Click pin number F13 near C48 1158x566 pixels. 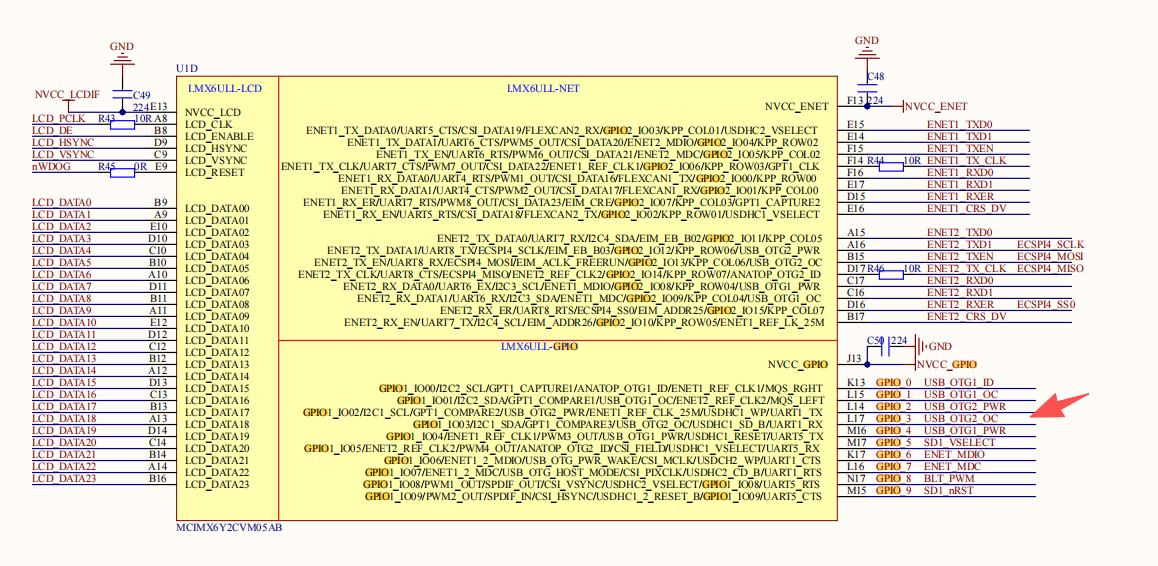(x=856, y=100)
